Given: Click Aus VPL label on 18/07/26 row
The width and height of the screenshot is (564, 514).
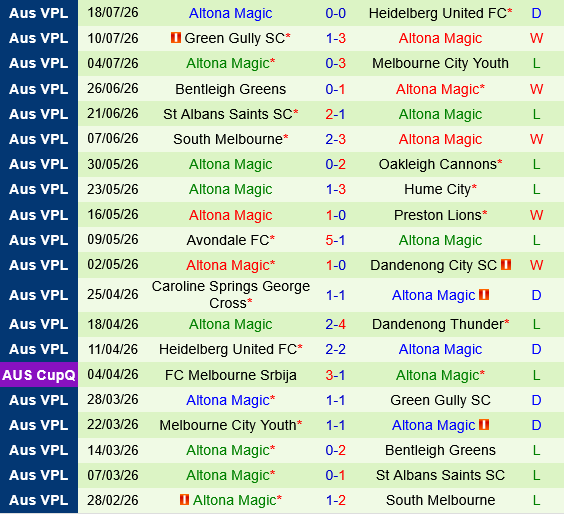Looking at the screenshot, I should tap(39, 13).
